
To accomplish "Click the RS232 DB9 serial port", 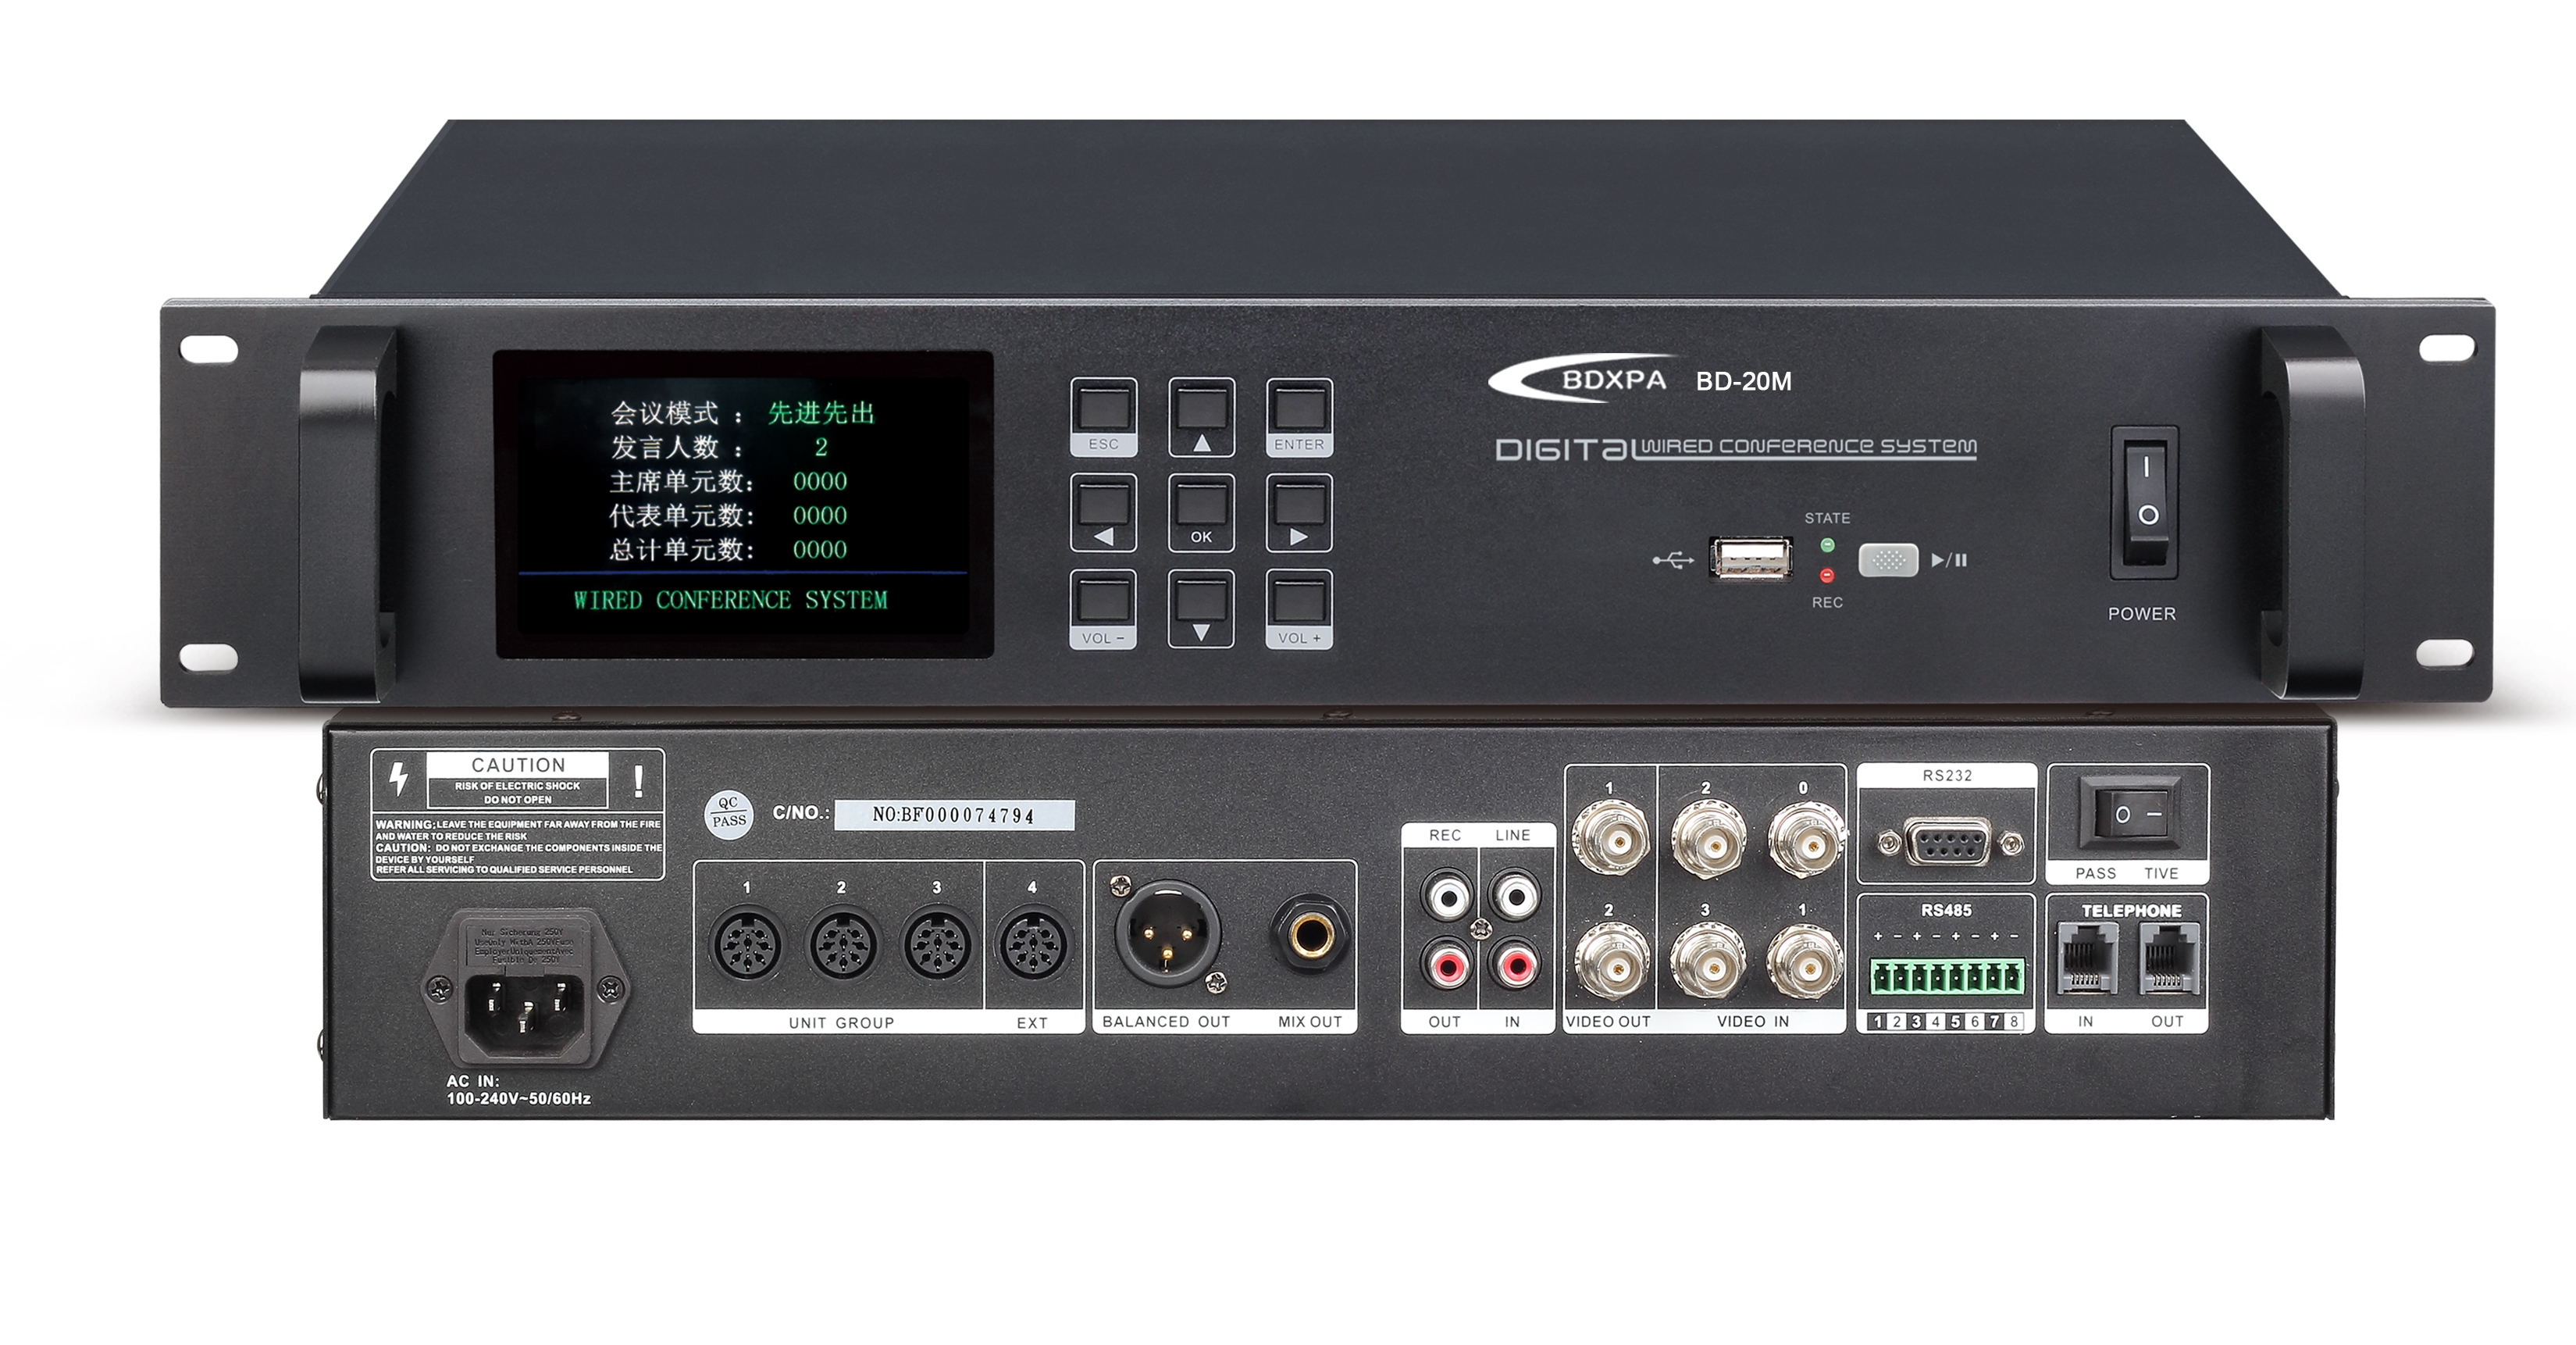I will 1947,843.
